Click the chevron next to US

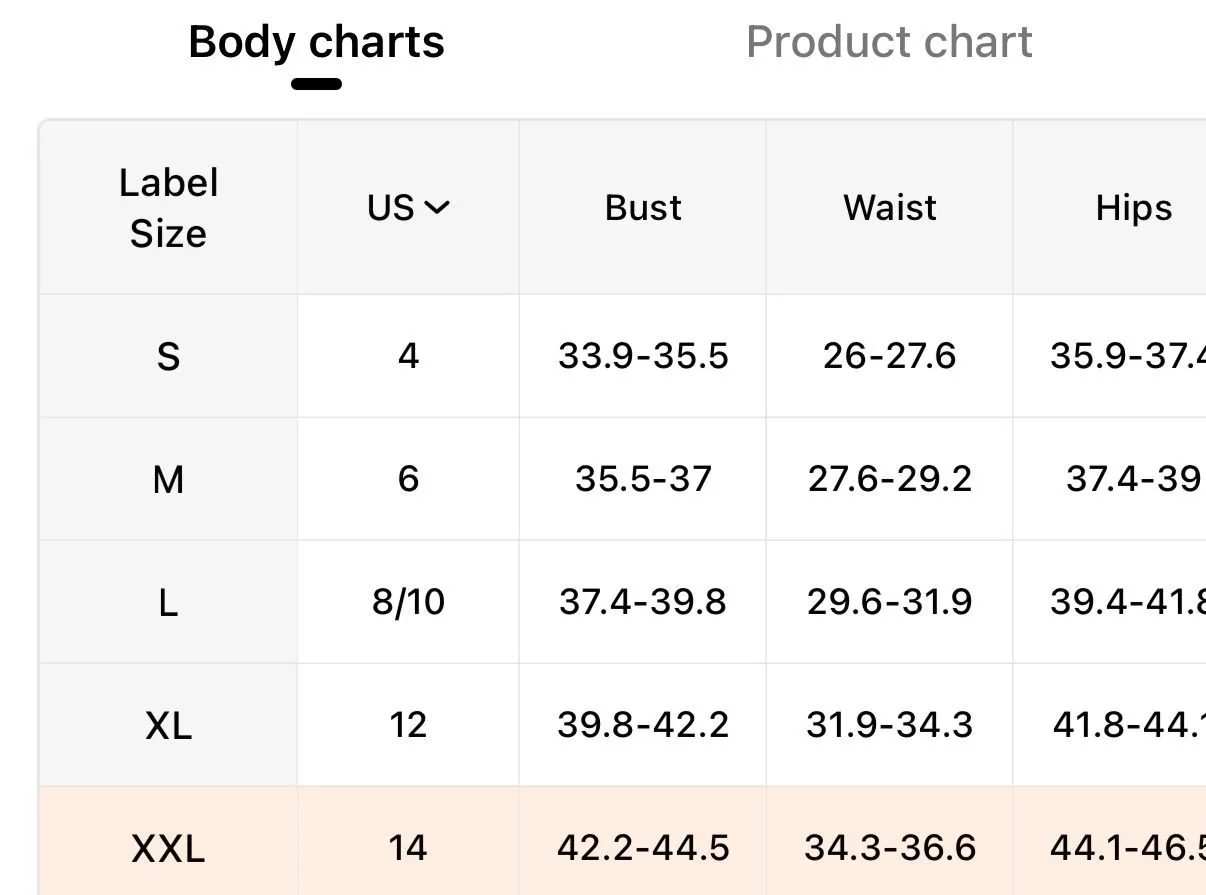437,208
